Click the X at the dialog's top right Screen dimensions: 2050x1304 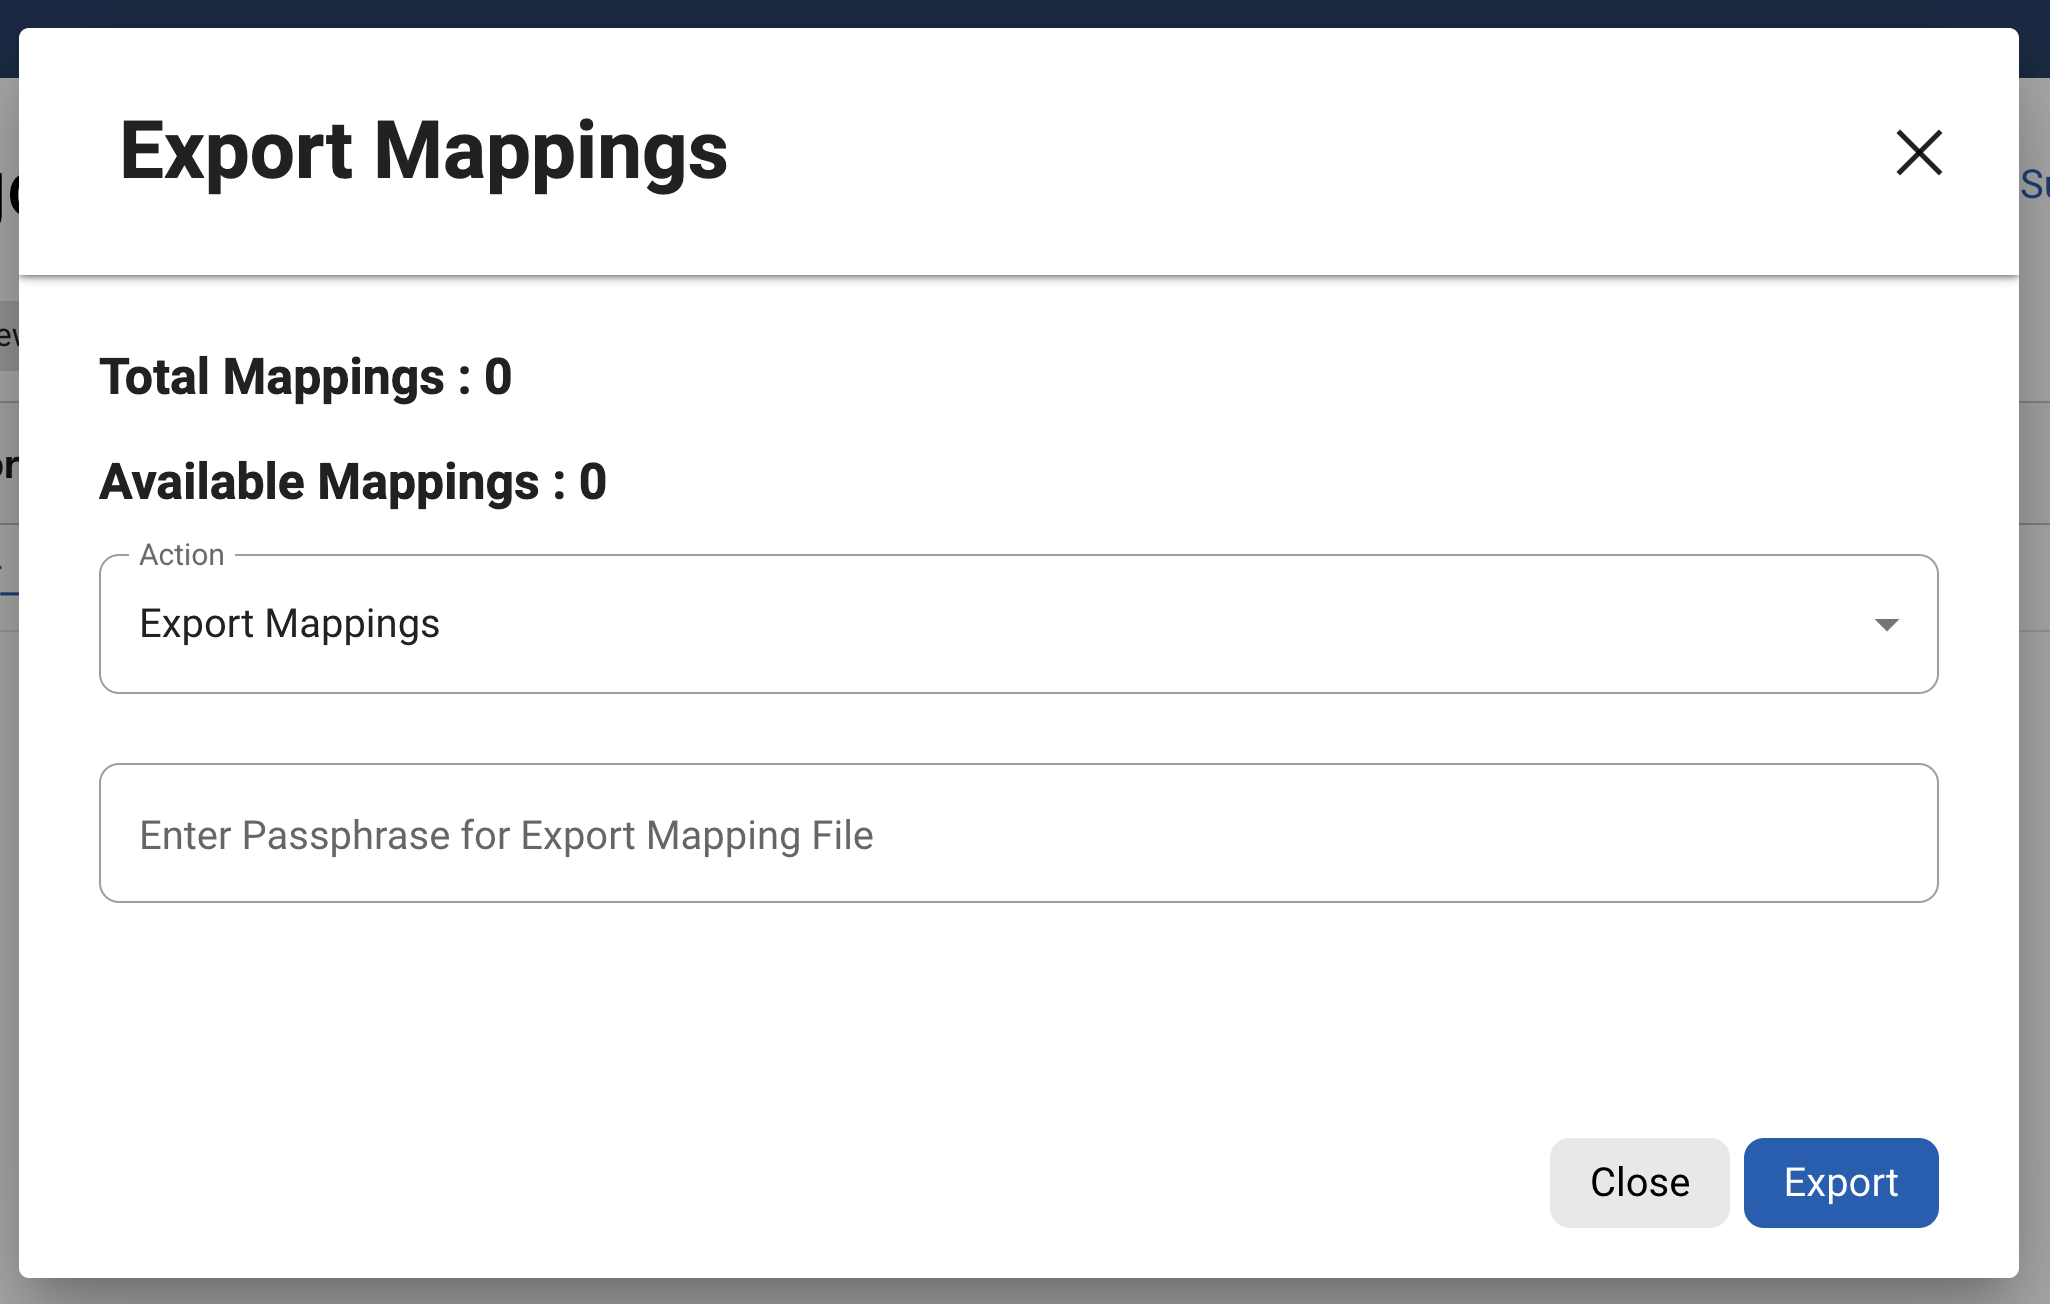[1917, 152]
